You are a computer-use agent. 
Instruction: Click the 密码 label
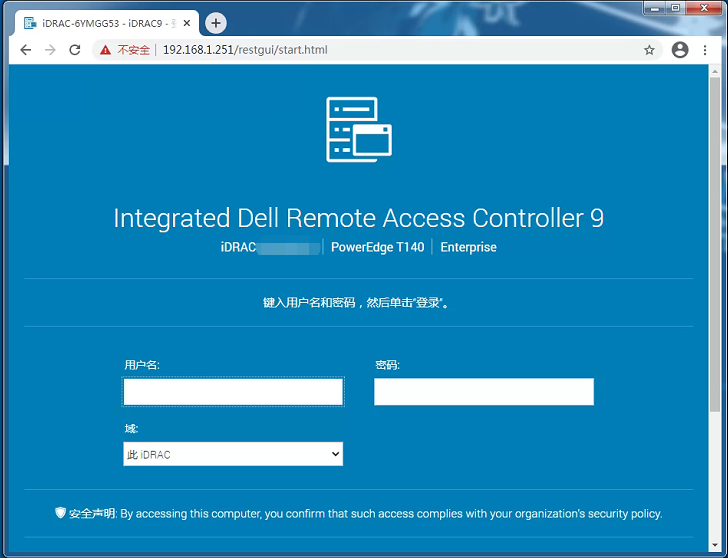point(387,365)
